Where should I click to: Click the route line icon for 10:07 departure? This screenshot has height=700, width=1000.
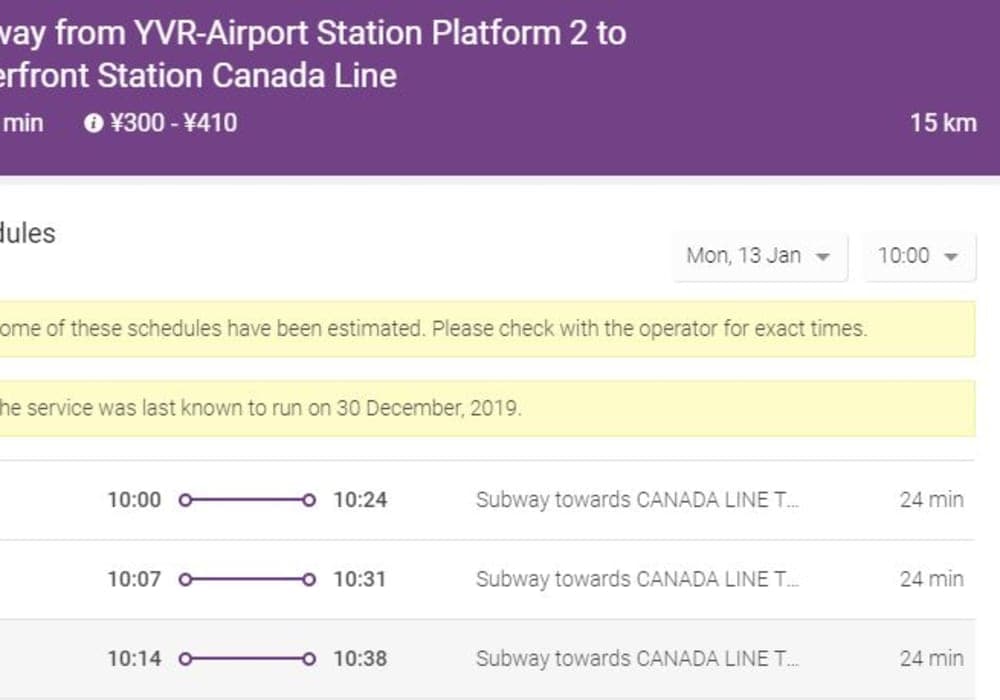pos(247,579)
